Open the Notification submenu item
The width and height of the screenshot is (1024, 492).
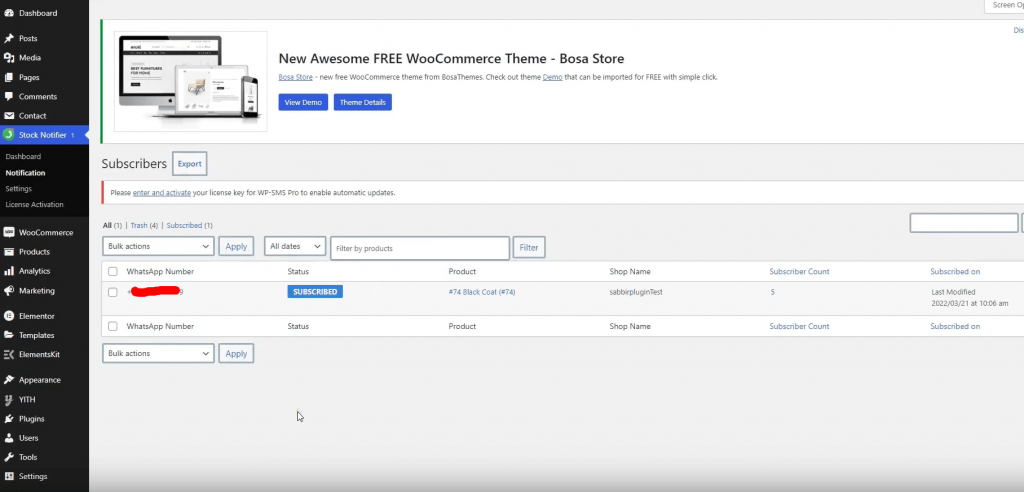click(x=25, y=173)
